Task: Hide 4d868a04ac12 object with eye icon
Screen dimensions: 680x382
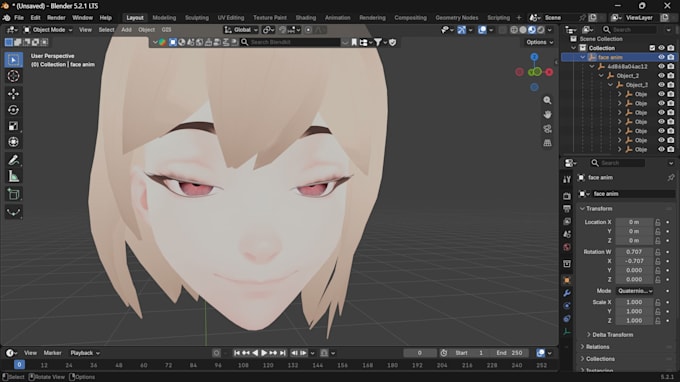Action: coord(661,66)
